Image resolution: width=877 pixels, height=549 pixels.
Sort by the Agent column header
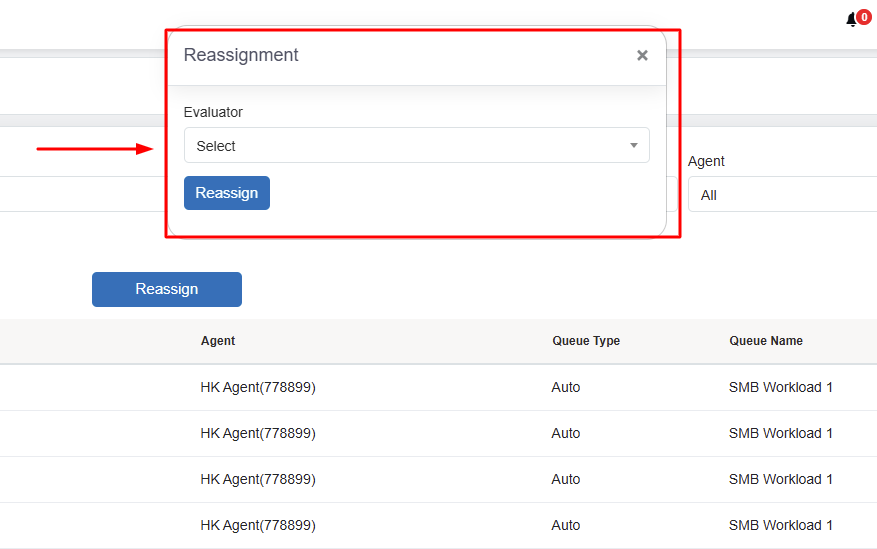click(218, 341)
